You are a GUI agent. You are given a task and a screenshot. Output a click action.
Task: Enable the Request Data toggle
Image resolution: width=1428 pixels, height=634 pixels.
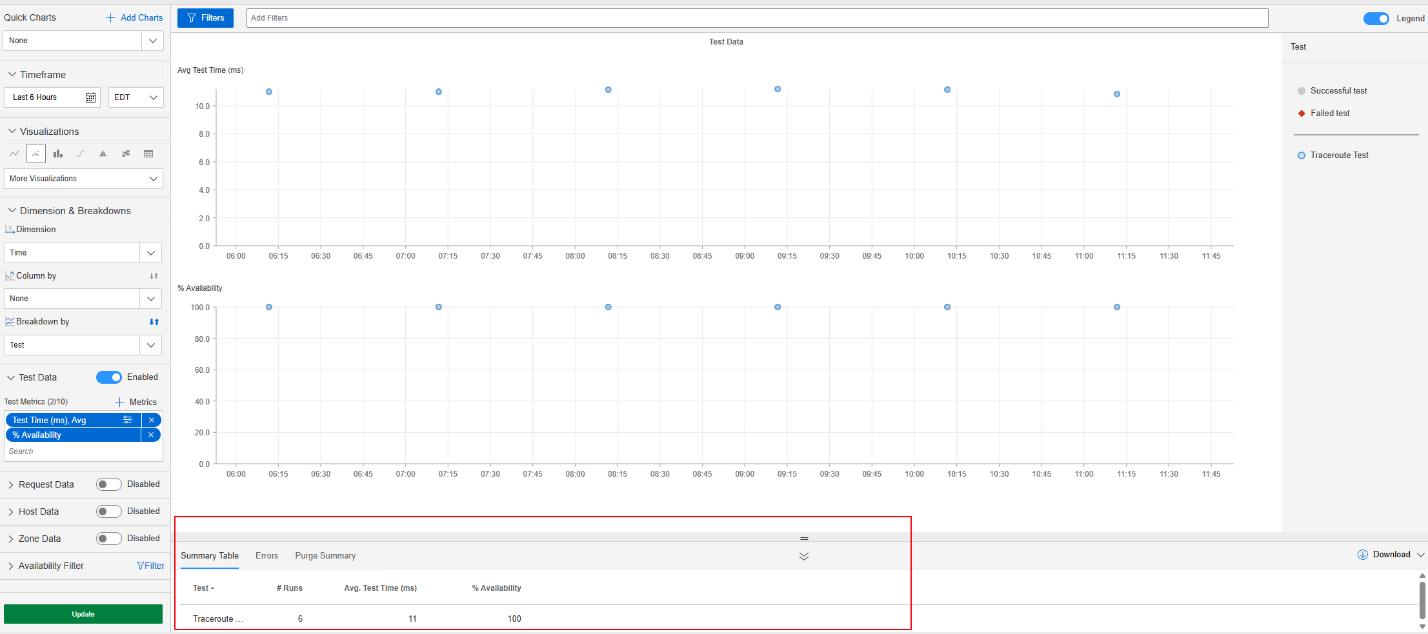109,484
